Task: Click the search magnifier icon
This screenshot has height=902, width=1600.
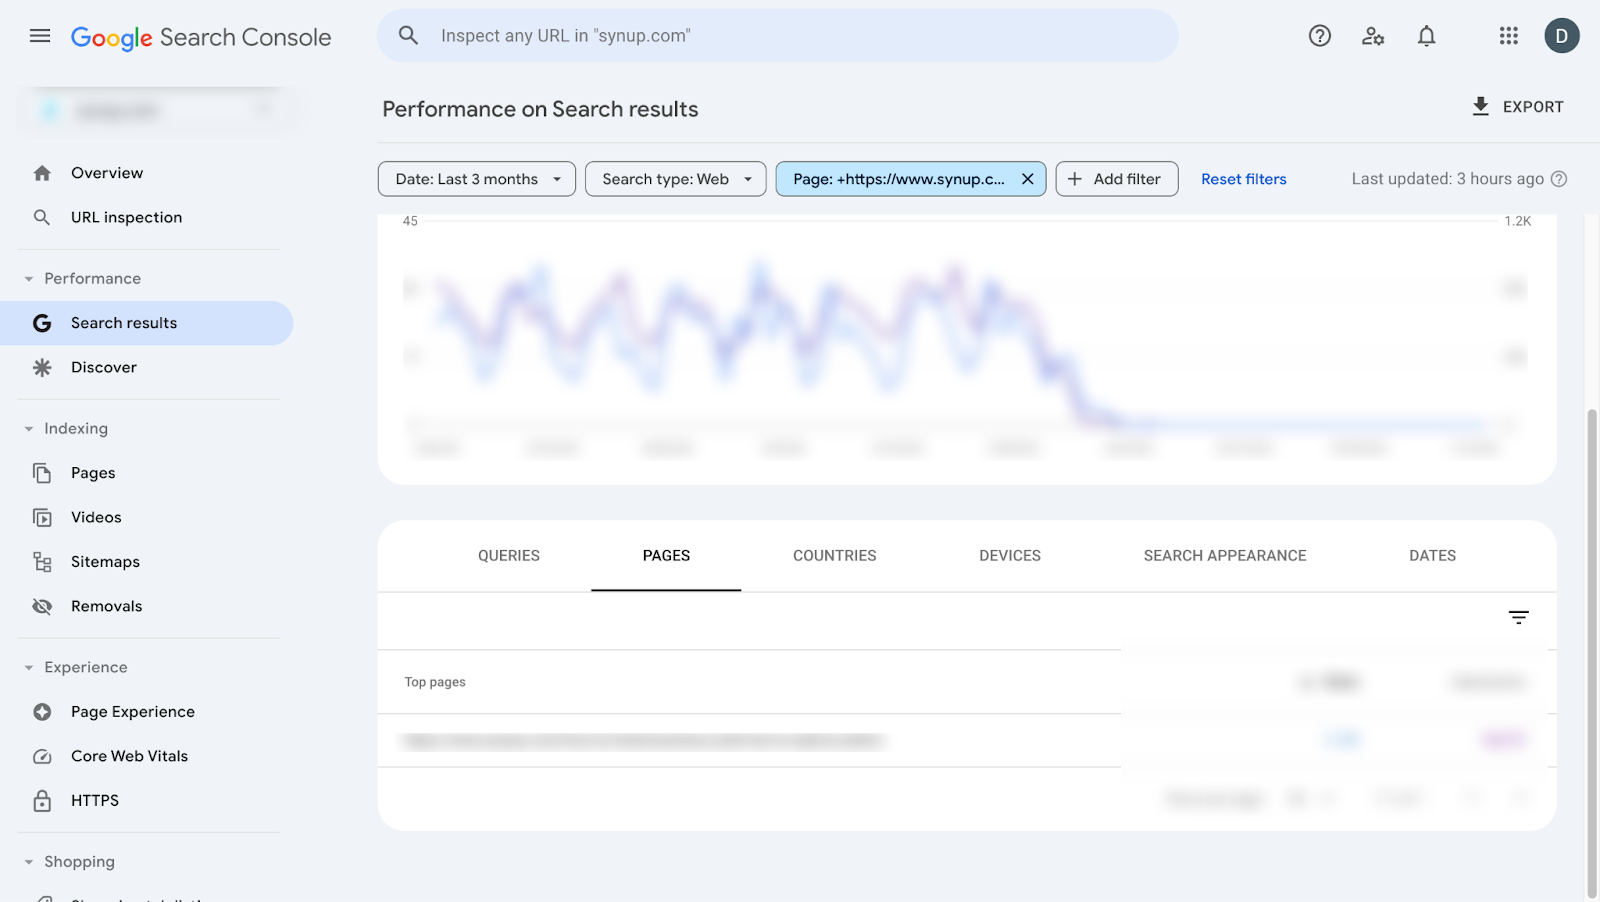Action: 408,35
